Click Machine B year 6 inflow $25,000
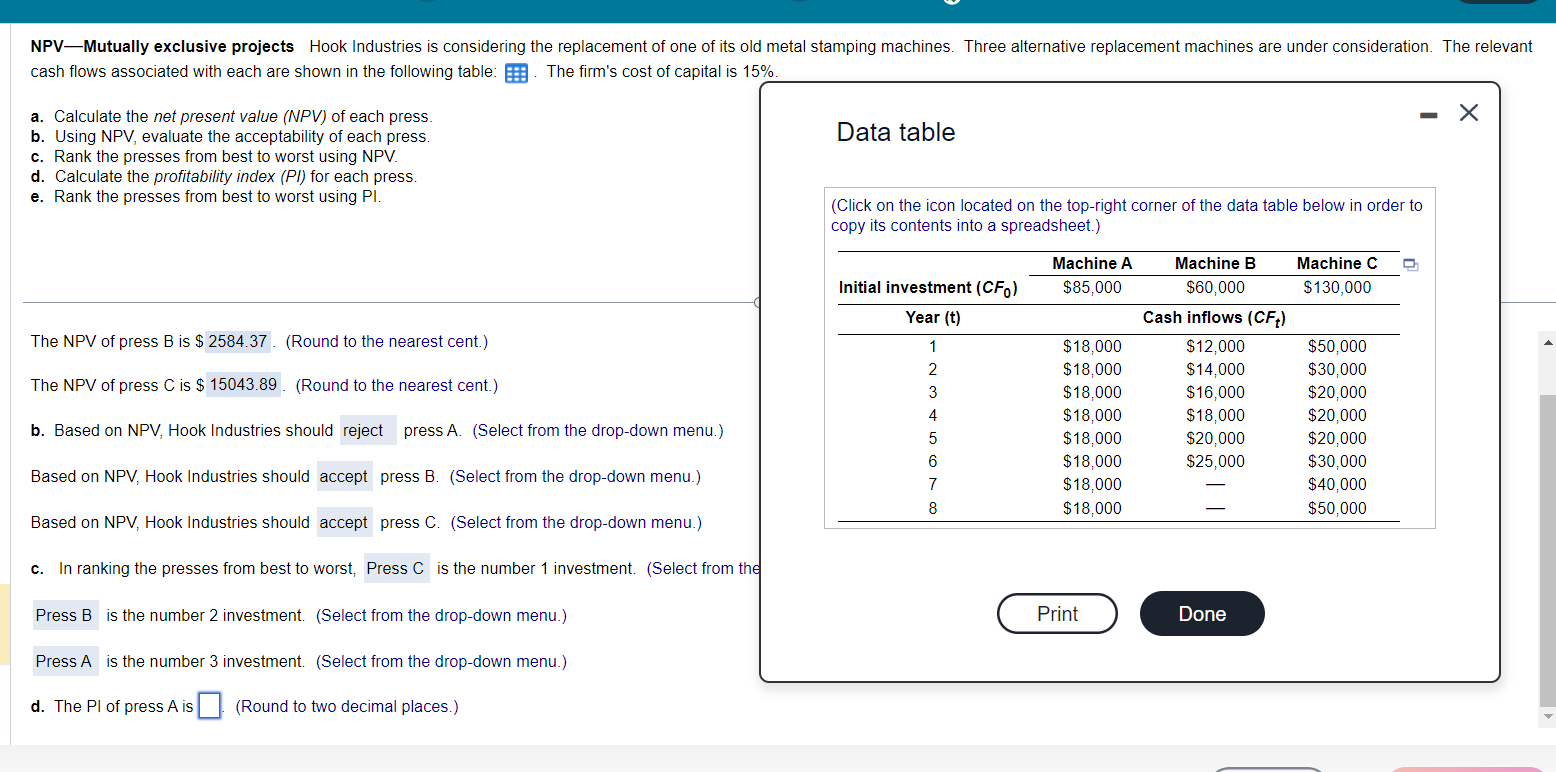The image size is (1556, 772). click(x=1215, y=462)
